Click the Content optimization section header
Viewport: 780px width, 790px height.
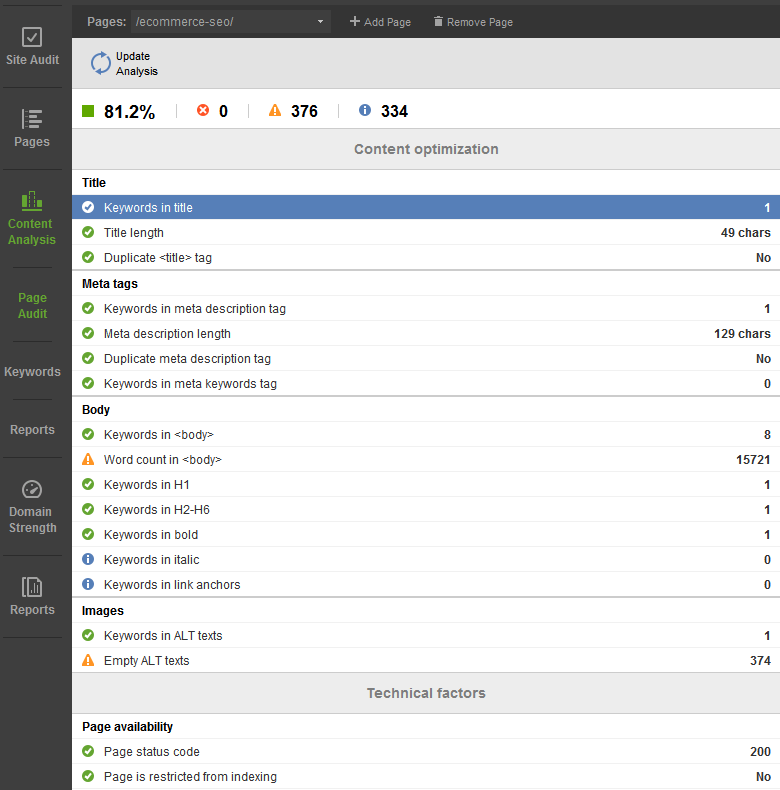pos(426,149)
